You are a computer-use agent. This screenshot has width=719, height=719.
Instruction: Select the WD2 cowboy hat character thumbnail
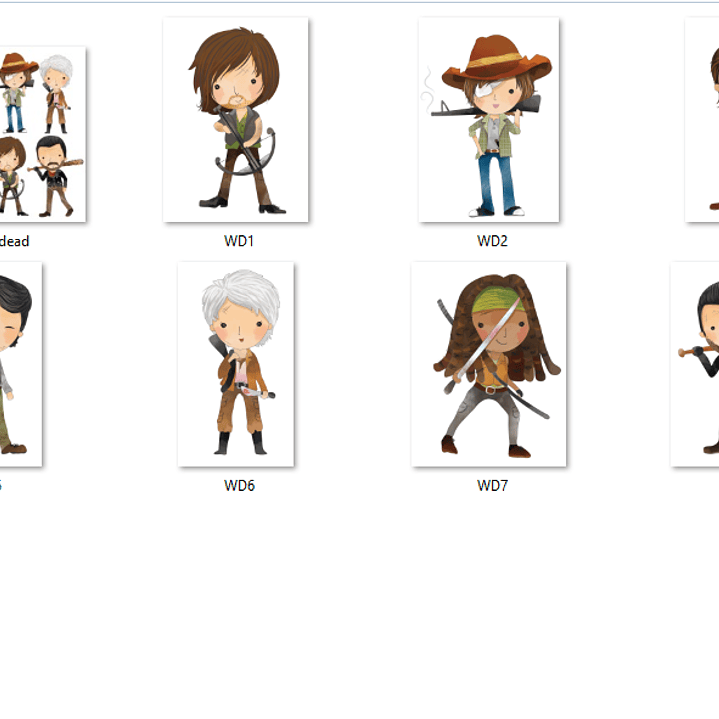[489, 120]
